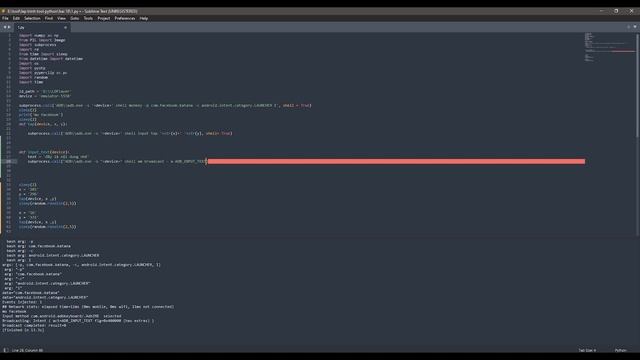Maximize or restore the Sublime Text window
This screenshot has width=640, height=360.
pos(616,11)
